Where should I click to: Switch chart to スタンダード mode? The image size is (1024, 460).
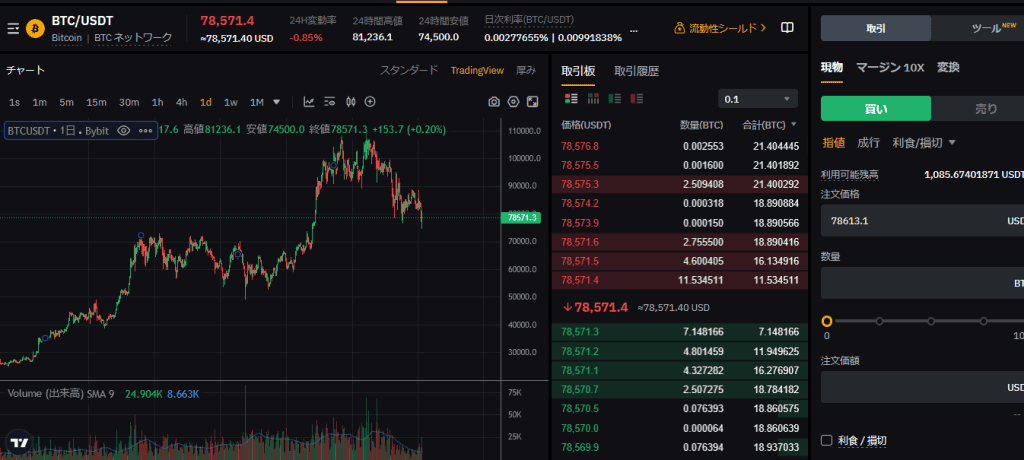pos(409,71)
